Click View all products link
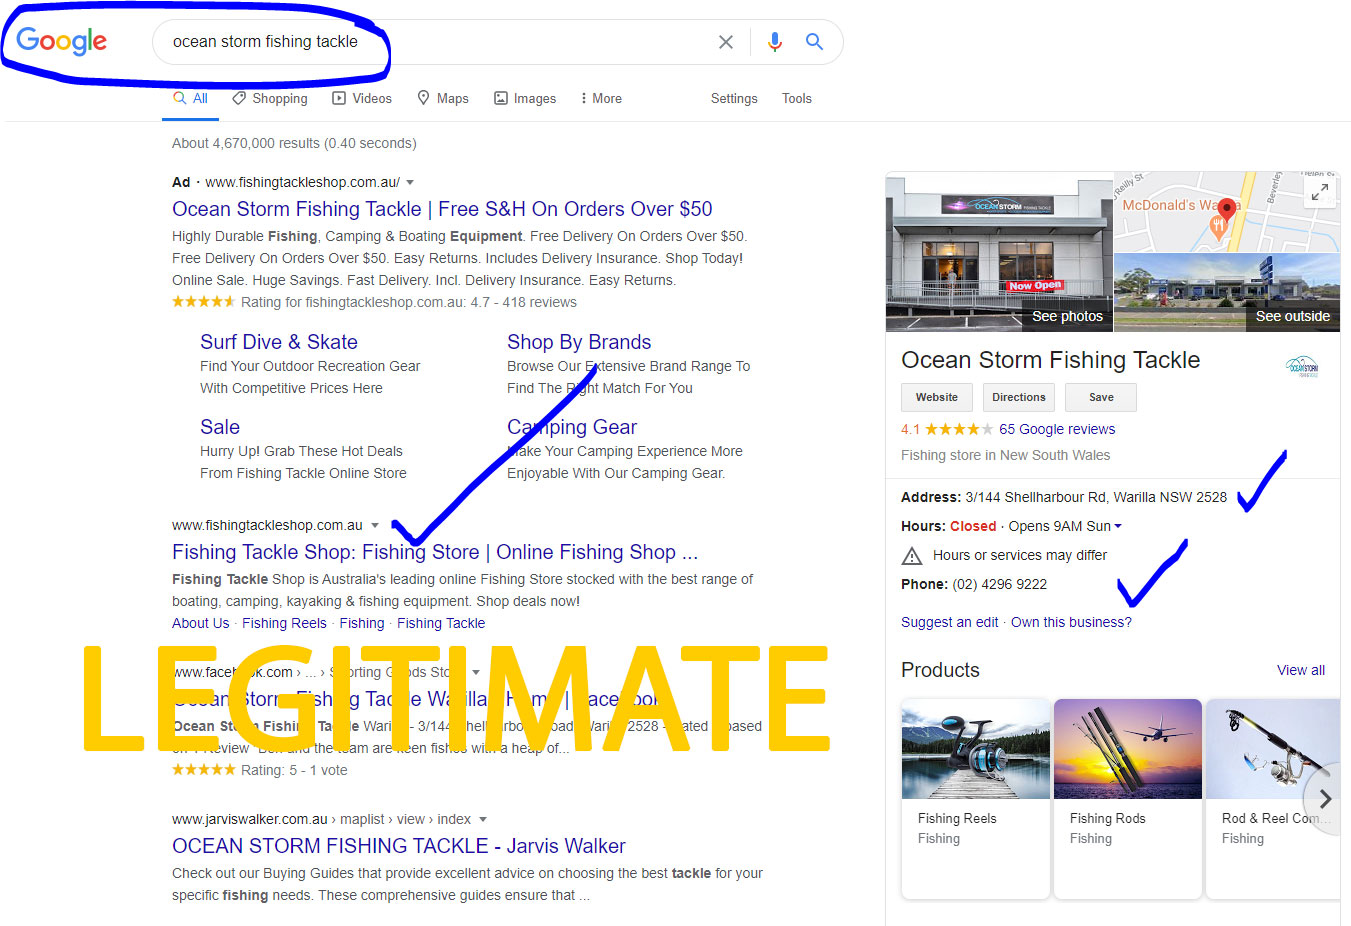 [x=1301, y=670]
